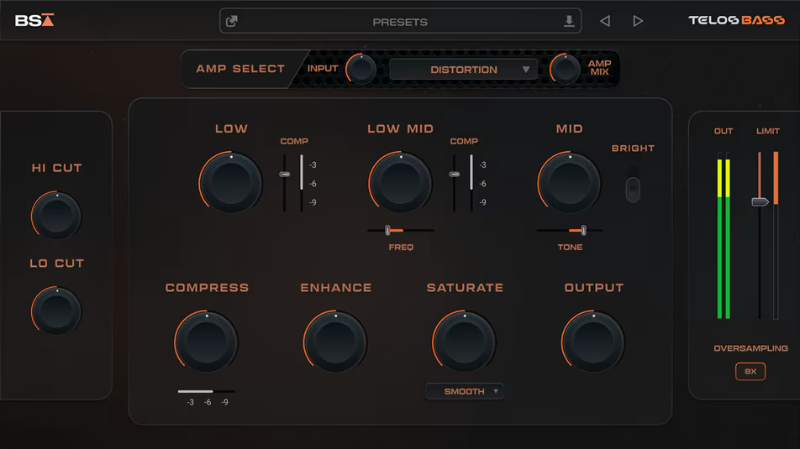The height and width of the screenshot is (449, 800).
Task: Click the save preset download icon
Action: [x=569, y=21]
